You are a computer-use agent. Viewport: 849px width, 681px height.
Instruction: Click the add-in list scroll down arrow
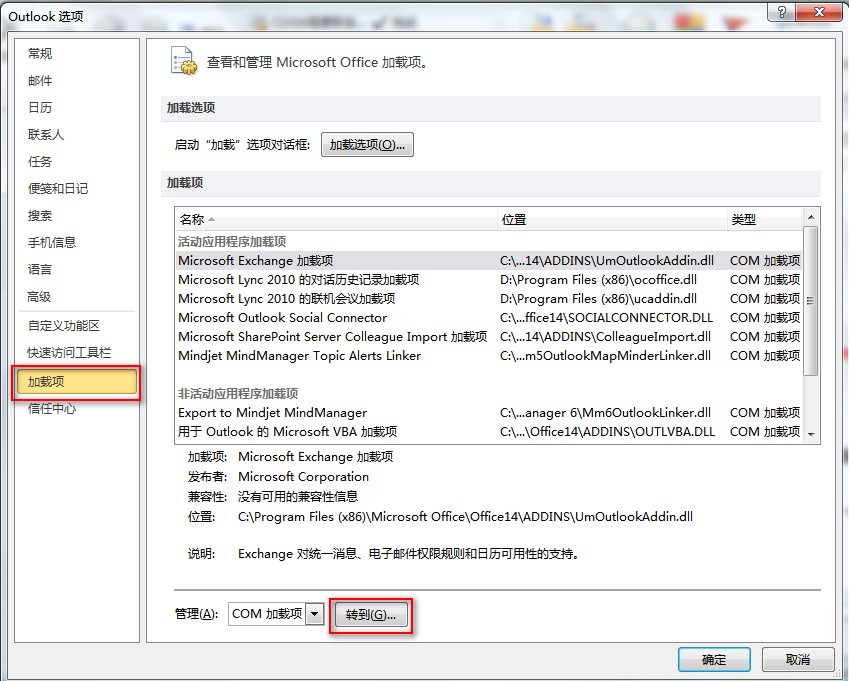pyautogui.click(x=811, y=435)
